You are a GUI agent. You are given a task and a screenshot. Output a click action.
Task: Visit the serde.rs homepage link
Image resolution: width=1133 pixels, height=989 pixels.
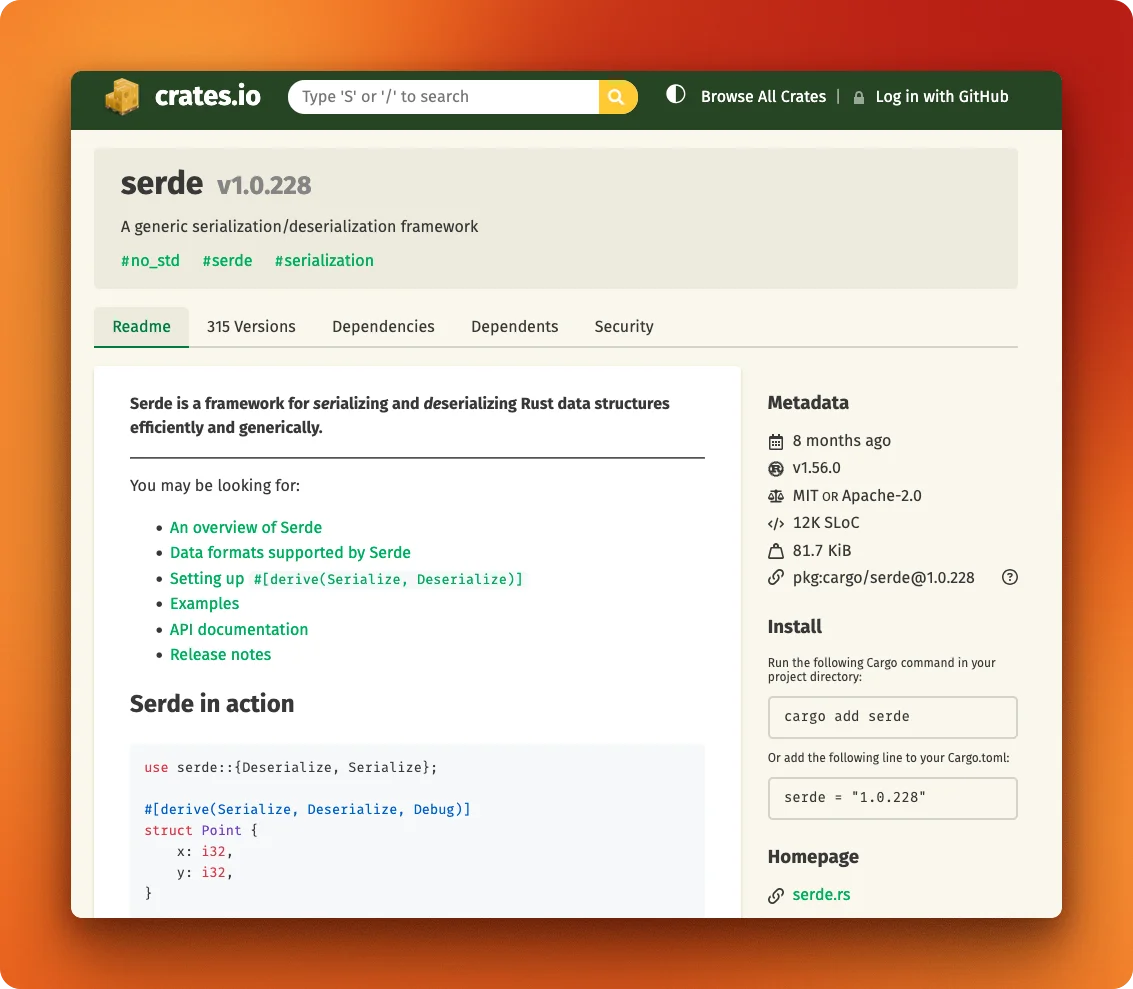tap(821, 895)
